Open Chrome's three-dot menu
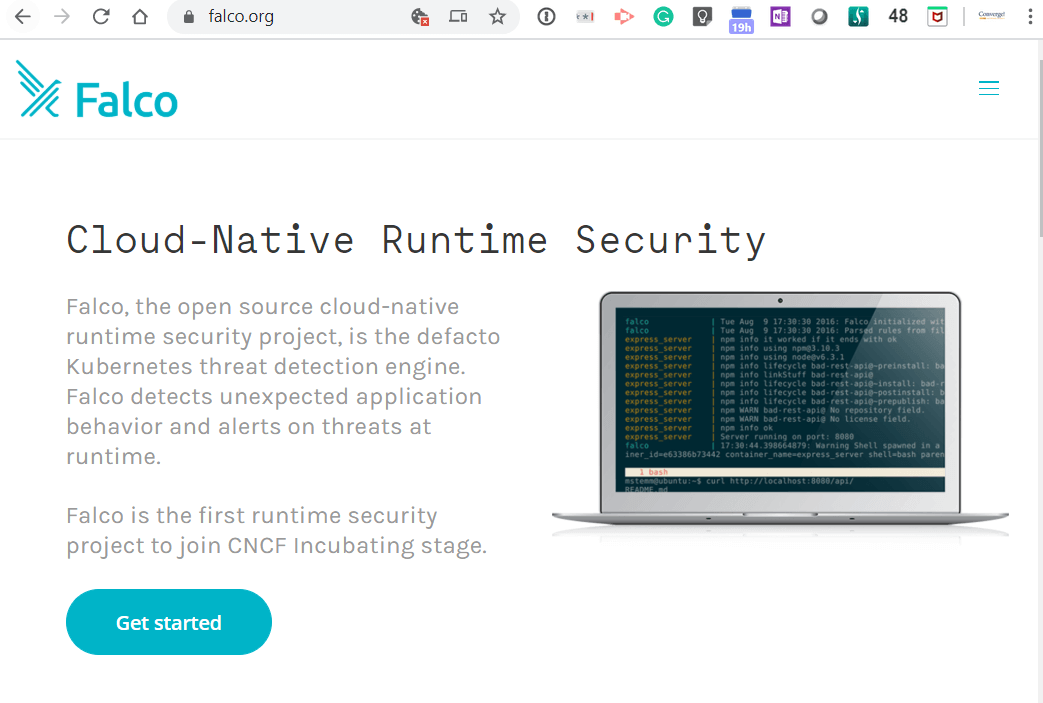The width and height of the screenshot is (1043, 703). tap(1030, 16)
